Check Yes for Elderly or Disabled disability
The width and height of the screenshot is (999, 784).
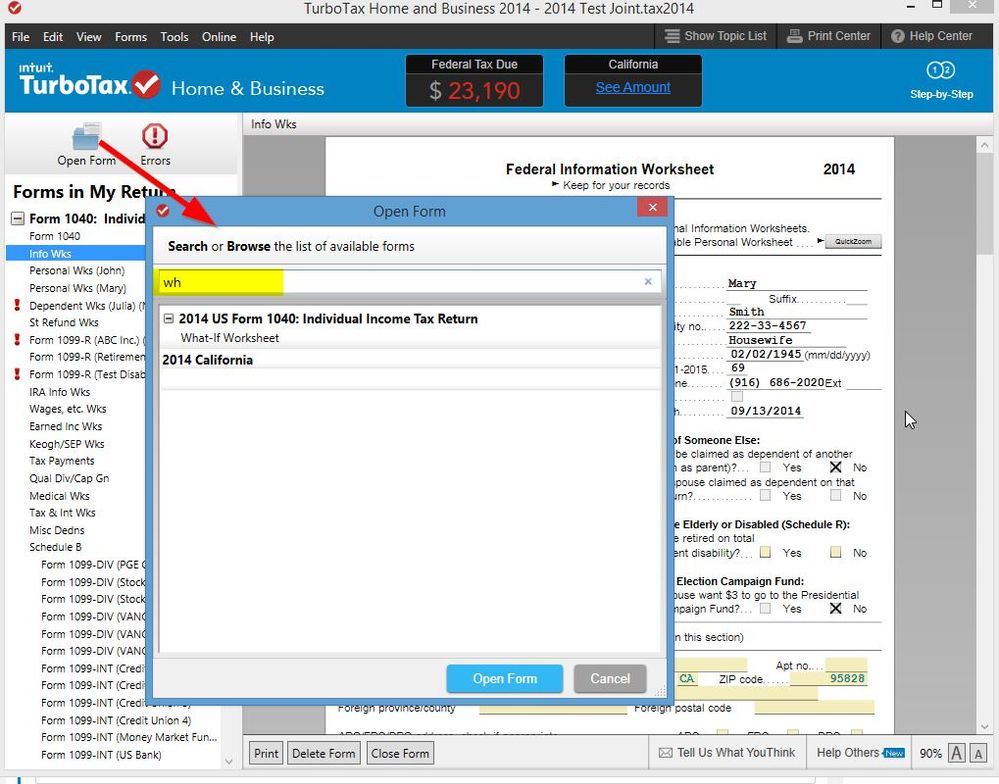click(765, 552)
